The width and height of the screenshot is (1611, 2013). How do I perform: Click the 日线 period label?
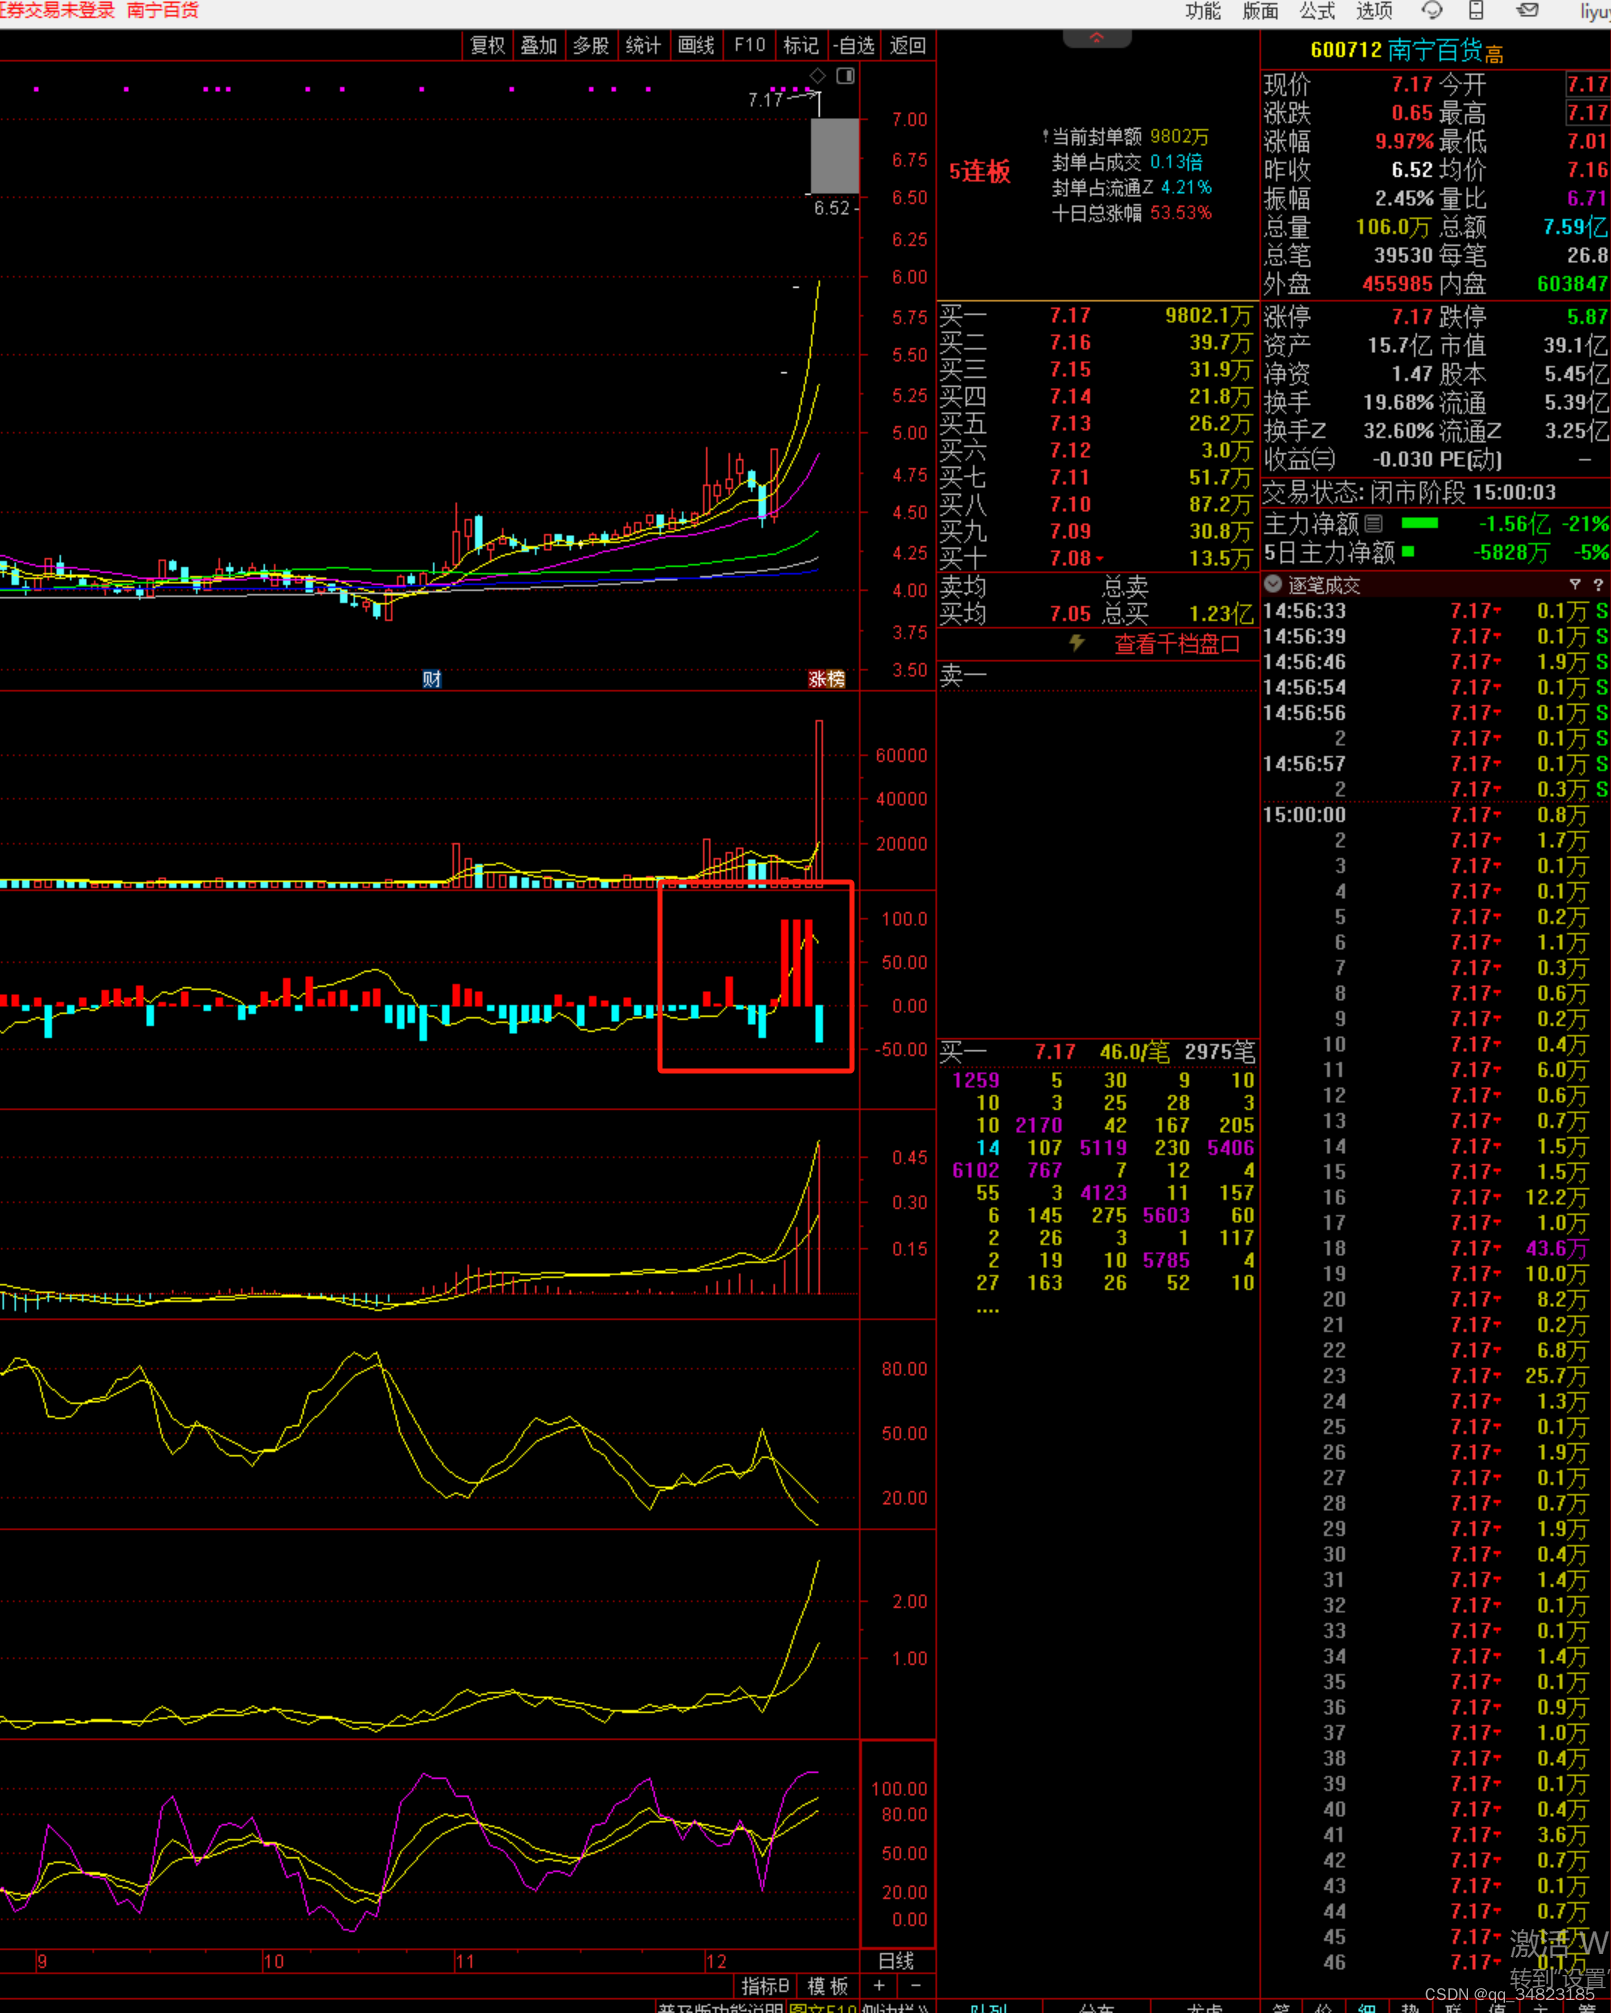pos(896,1960)
